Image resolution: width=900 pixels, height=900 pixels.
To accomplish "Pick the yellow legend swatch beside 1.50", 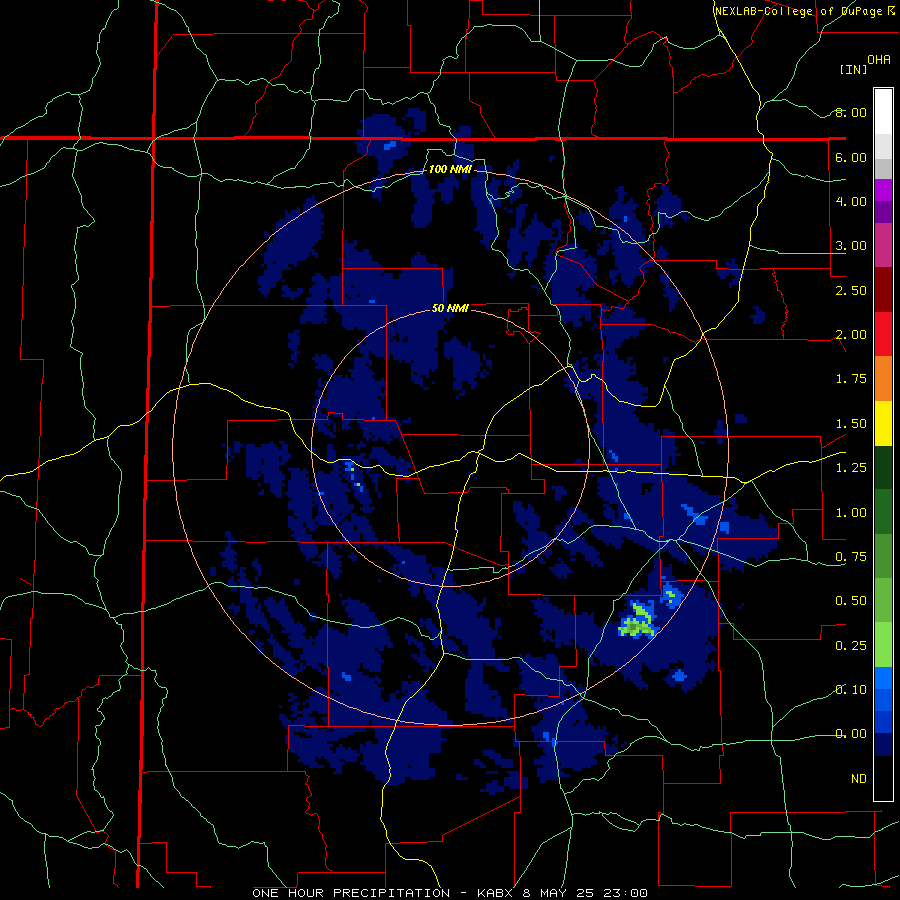I will (x=883, y=423).
